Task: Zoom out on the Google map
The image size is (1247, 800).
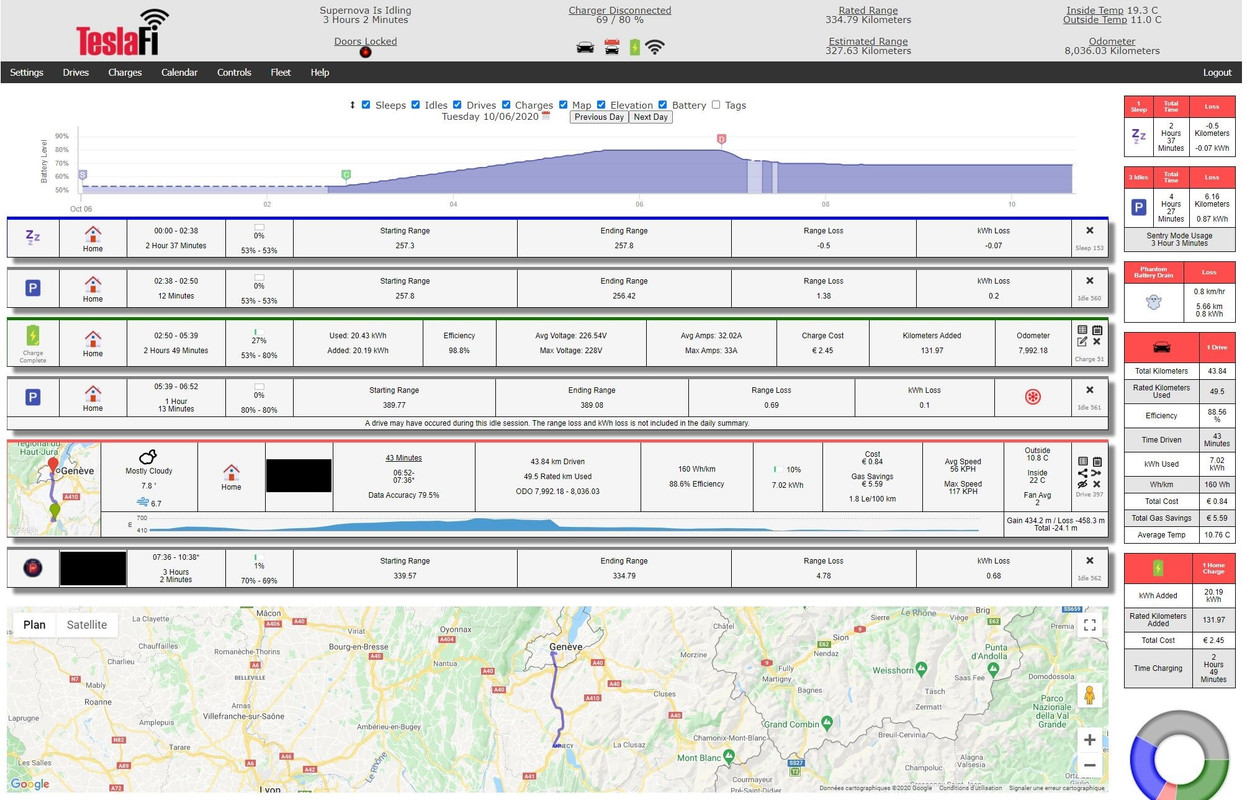Action: tap(1089, 766)
